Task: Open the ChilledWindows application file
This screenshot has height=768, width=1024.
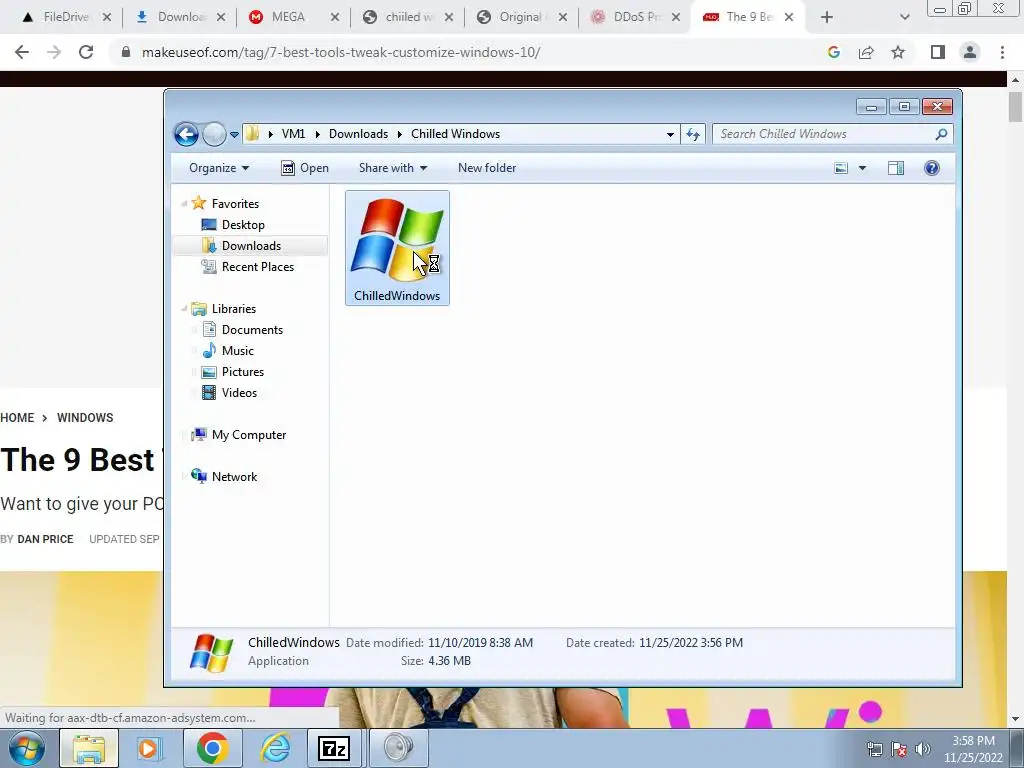Action: pos(397,248)
